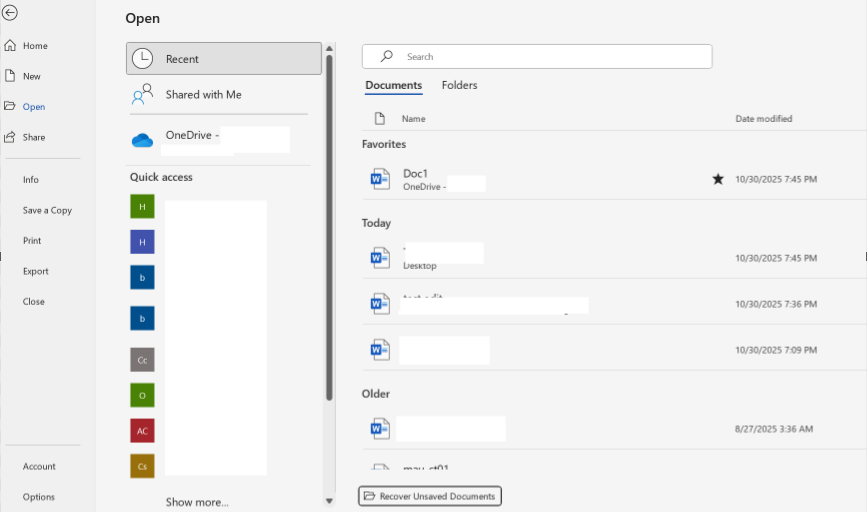Sort by the Name column header
This screenshot has width=867, height=512.
tap(414, 119)
